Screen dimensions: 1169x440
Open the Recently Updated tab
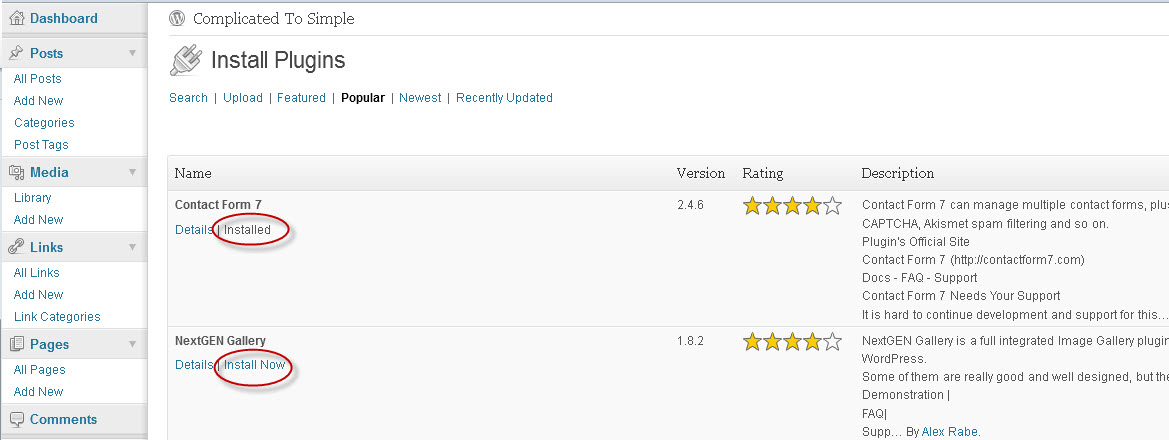point(504,98)
